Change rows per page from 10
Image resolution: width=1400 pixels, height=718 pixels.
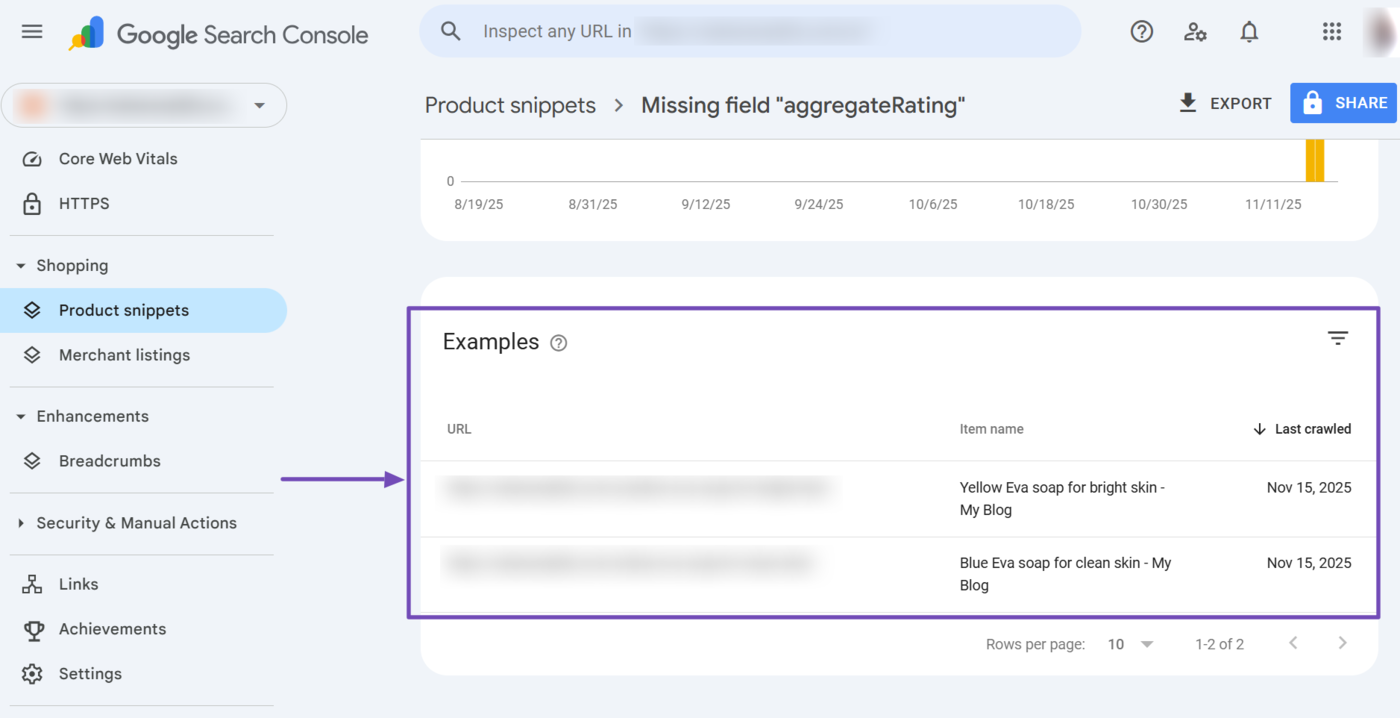(x=1131, y=644)
